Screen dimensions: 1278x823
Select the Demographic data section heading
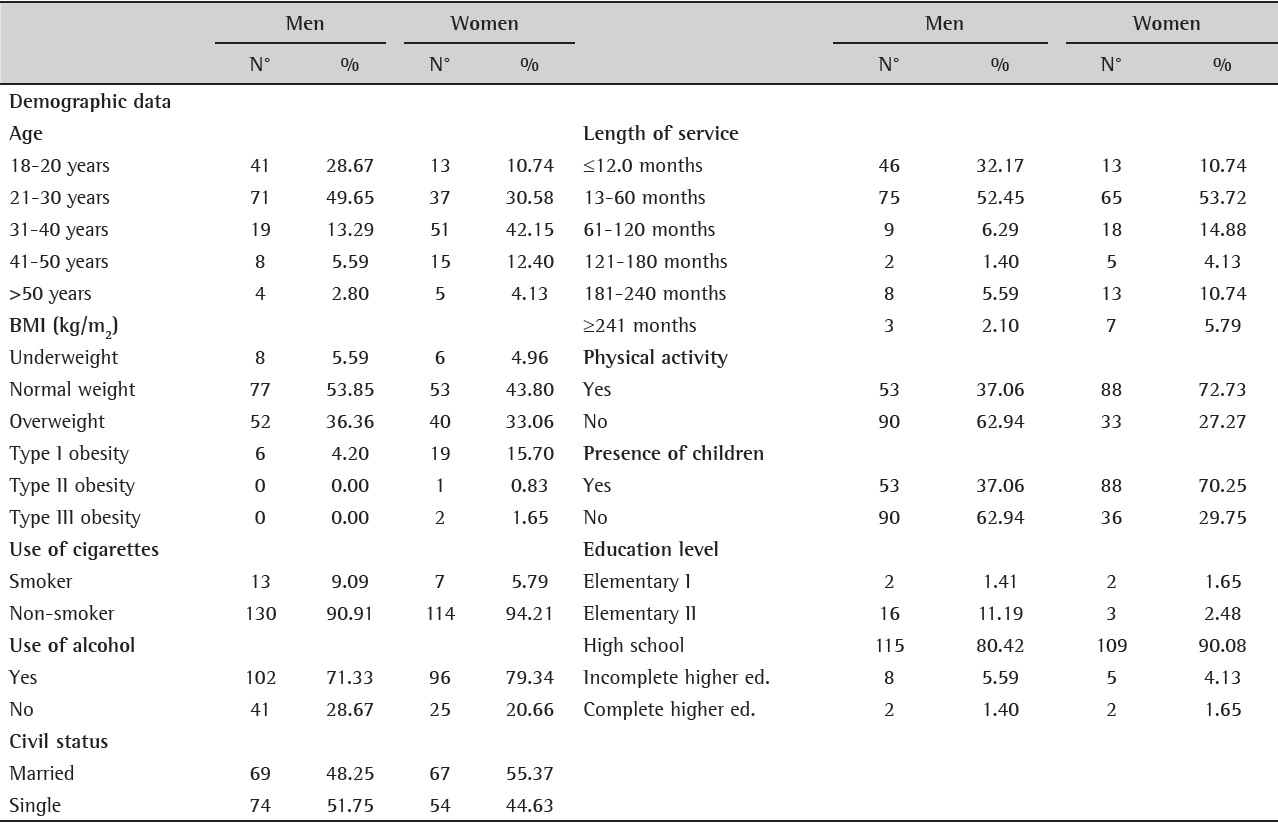(x=89, y=101)
